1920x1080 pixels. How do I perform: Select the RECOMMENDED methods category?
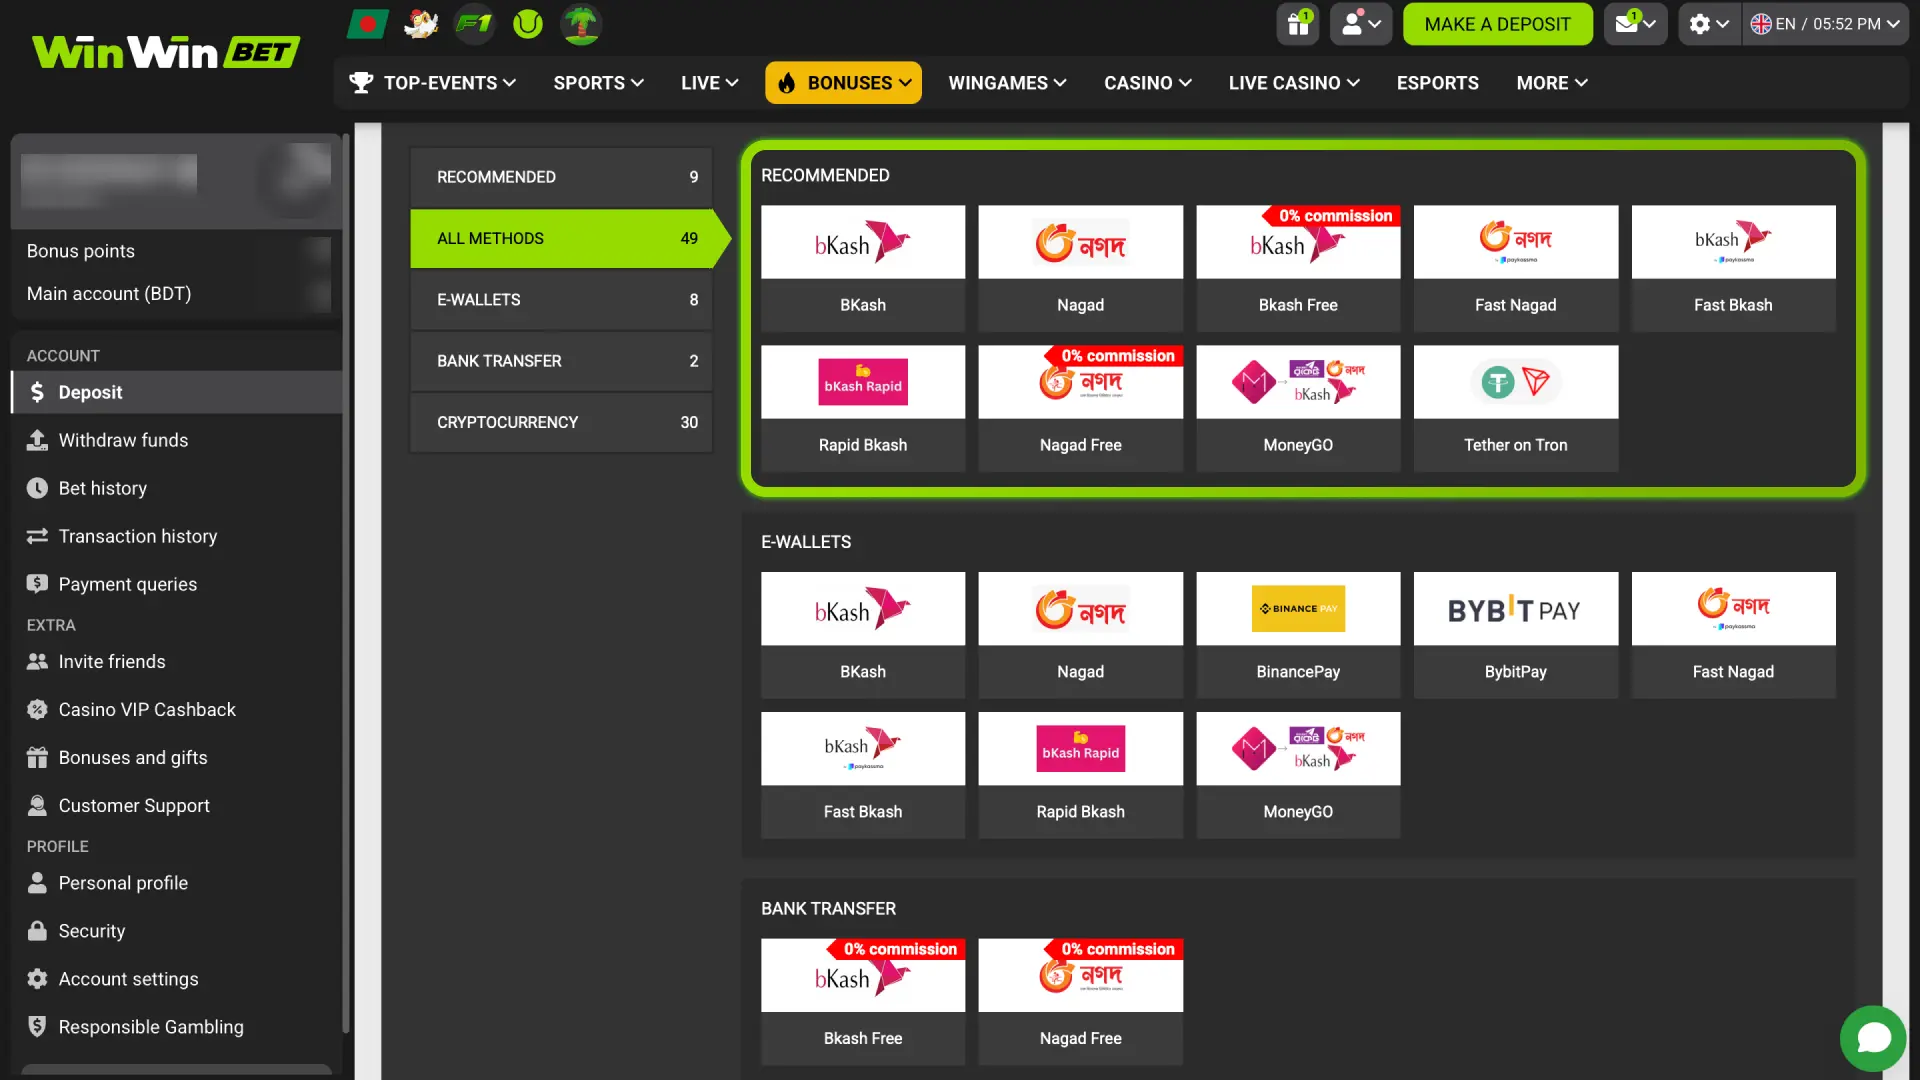(x=561, y=177)
